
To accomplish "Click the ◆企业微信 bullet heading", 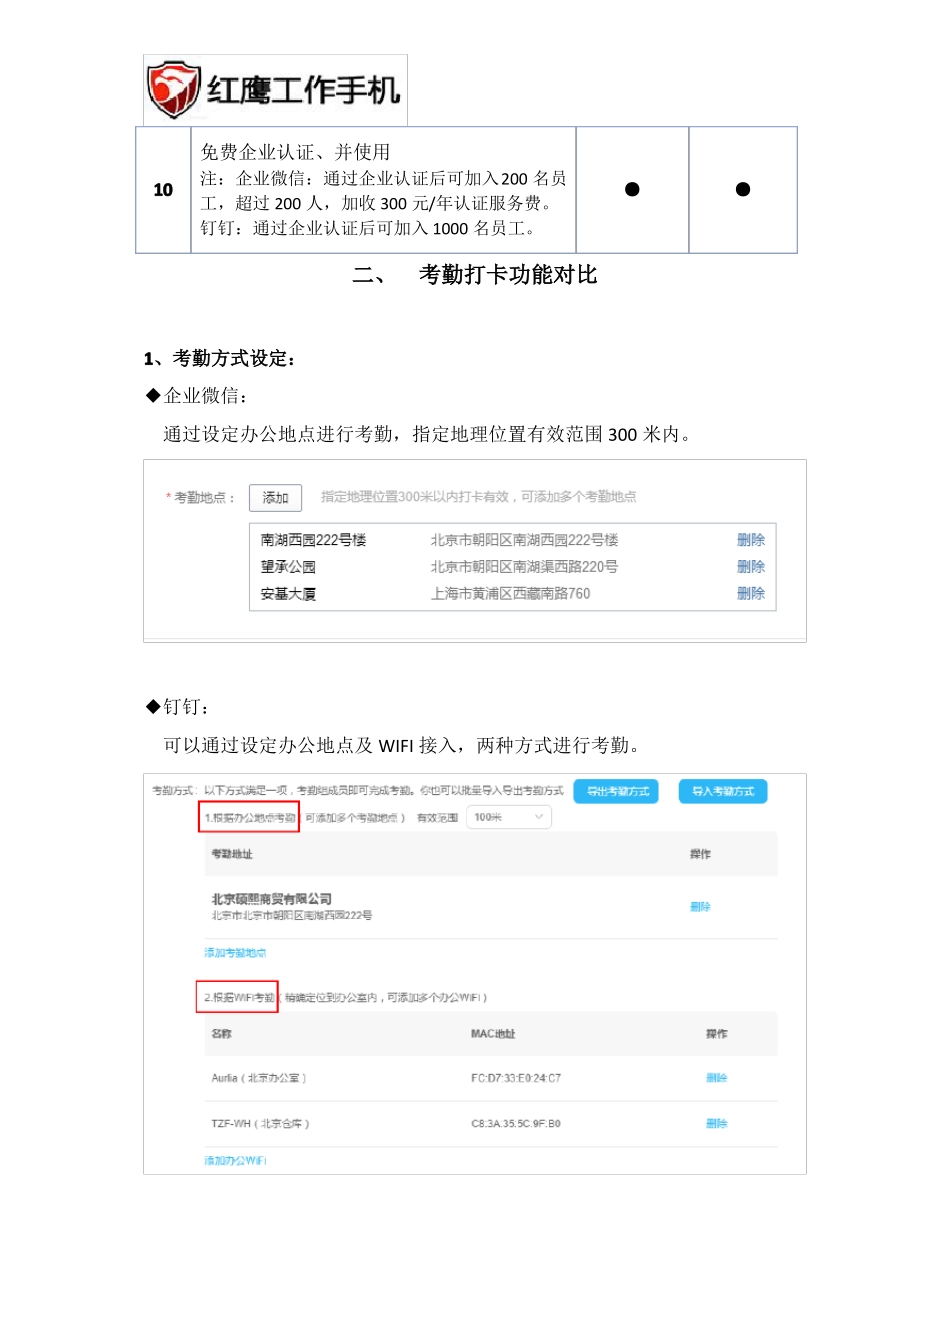I will coord(196,396).
